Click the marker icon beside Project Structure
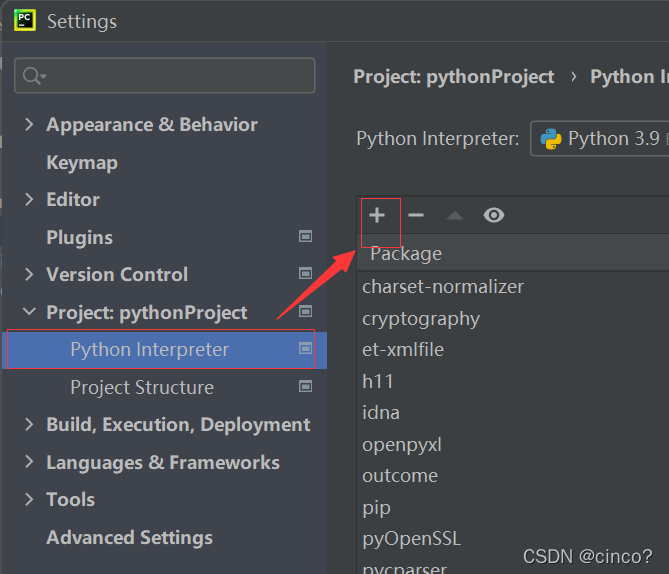 [x=305, y=386]
